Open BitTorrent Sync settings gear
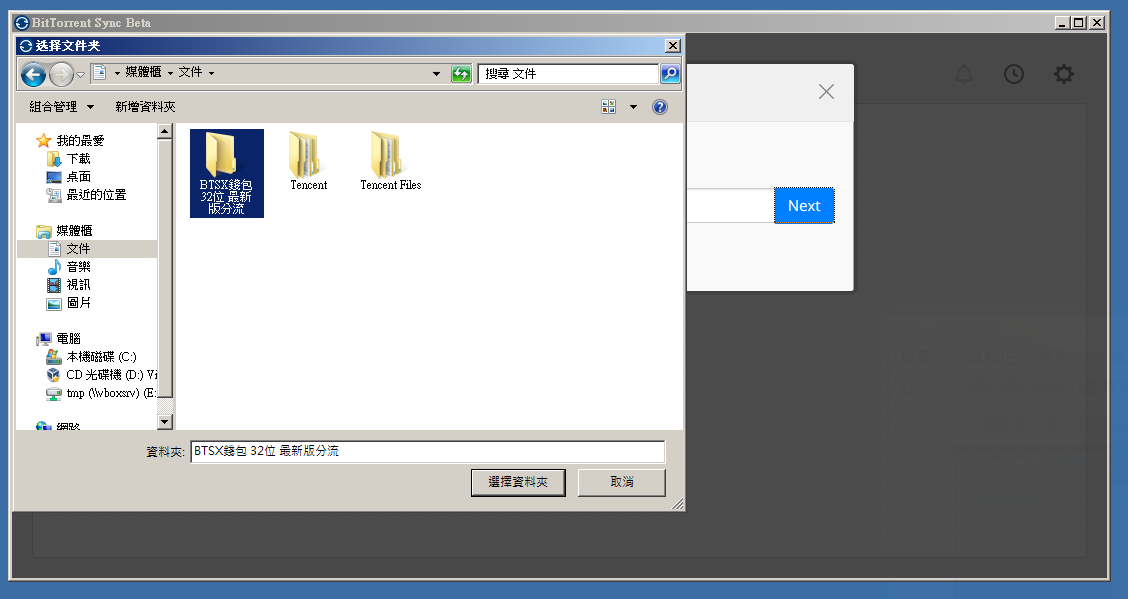 [1064, 73]
